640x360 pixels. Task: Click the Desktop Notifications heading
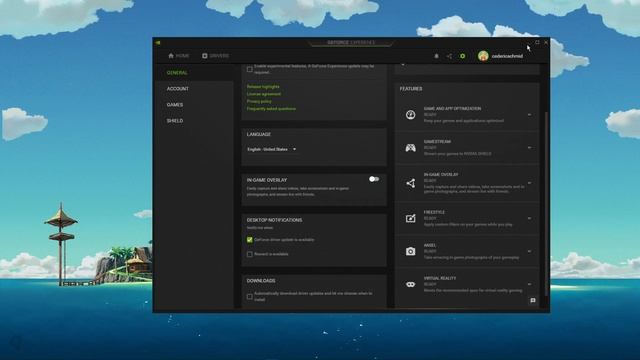point(274,220)
